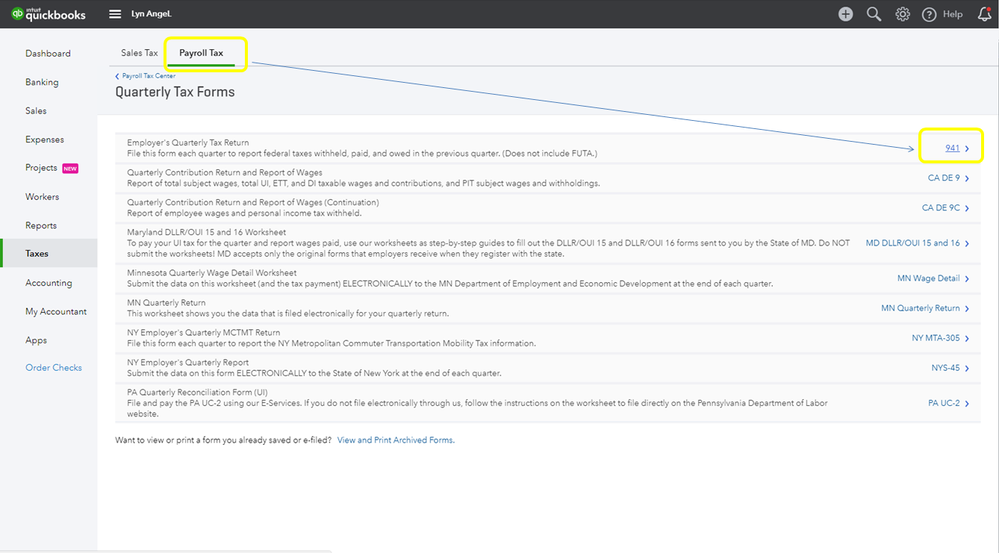999x553 pixels.
Task: Open Projects in the sidebar
Action: [41, 168]
